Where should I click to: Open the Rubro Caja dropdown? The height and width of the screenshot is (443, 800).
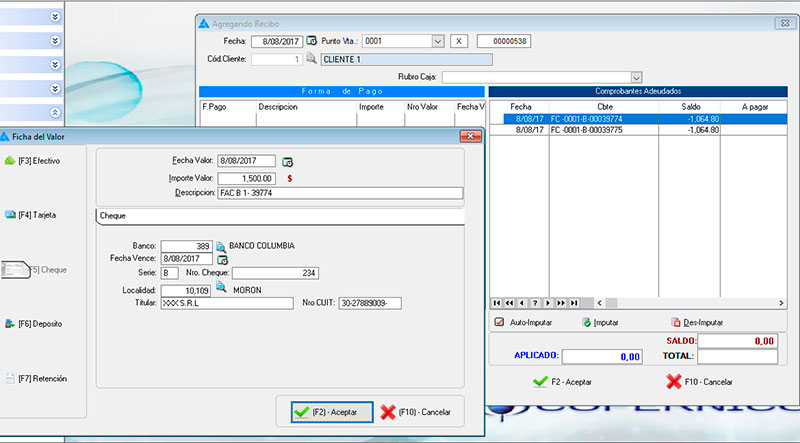pyautogui.click(x=635, y=76)
